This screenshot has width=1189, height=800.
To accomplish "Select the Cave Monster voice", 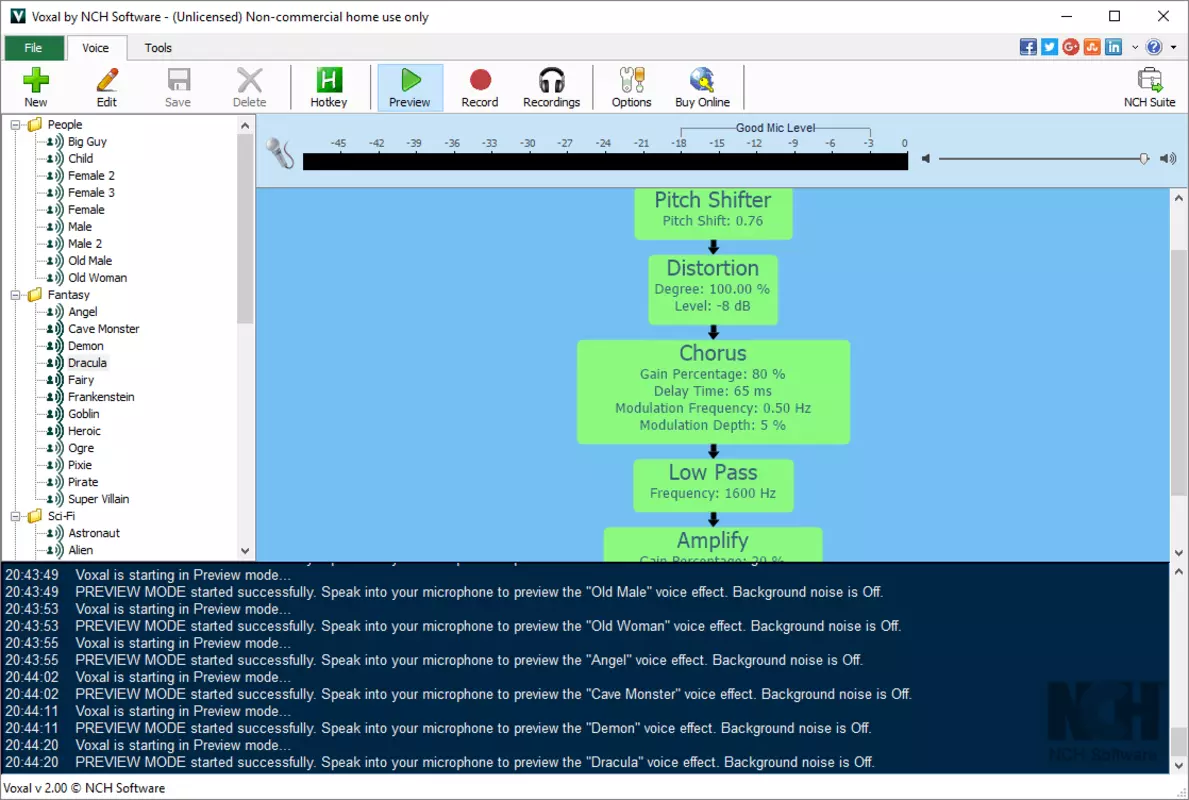I will point(104,329).
